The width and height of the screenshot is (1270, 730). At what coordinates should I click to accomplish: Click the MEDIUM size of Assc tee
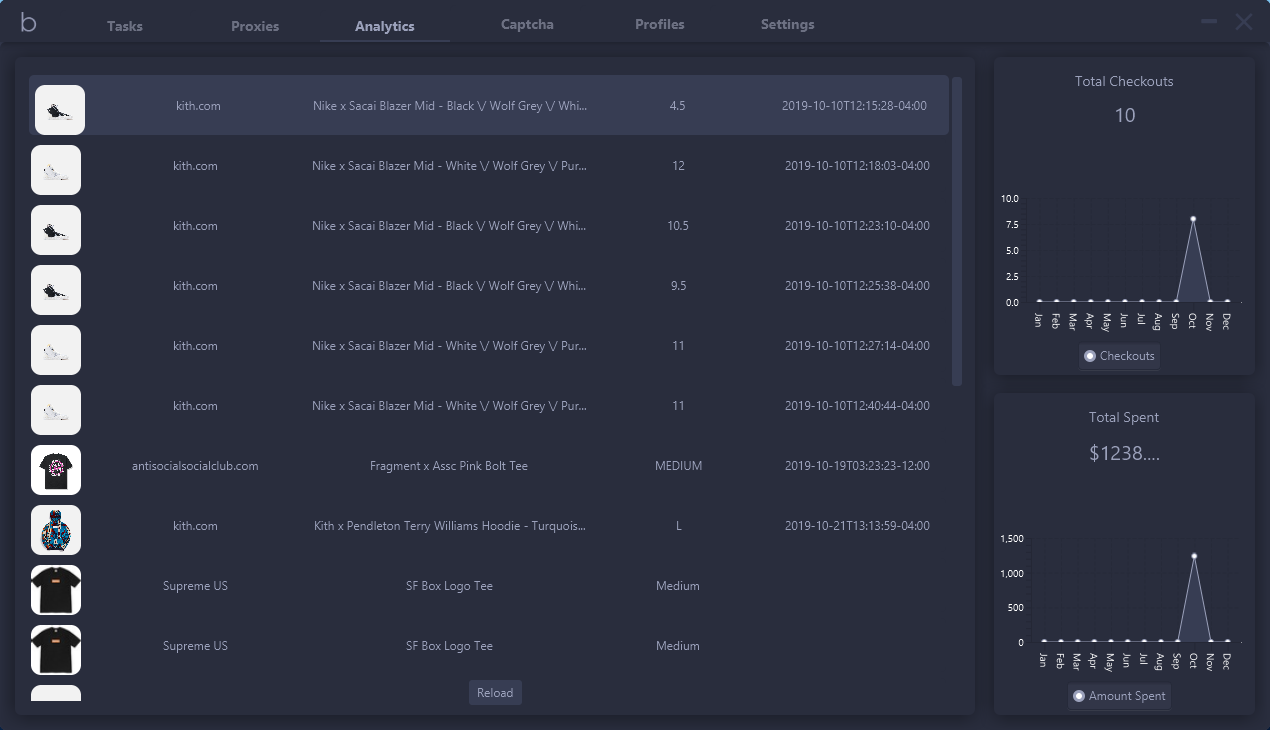678,466
